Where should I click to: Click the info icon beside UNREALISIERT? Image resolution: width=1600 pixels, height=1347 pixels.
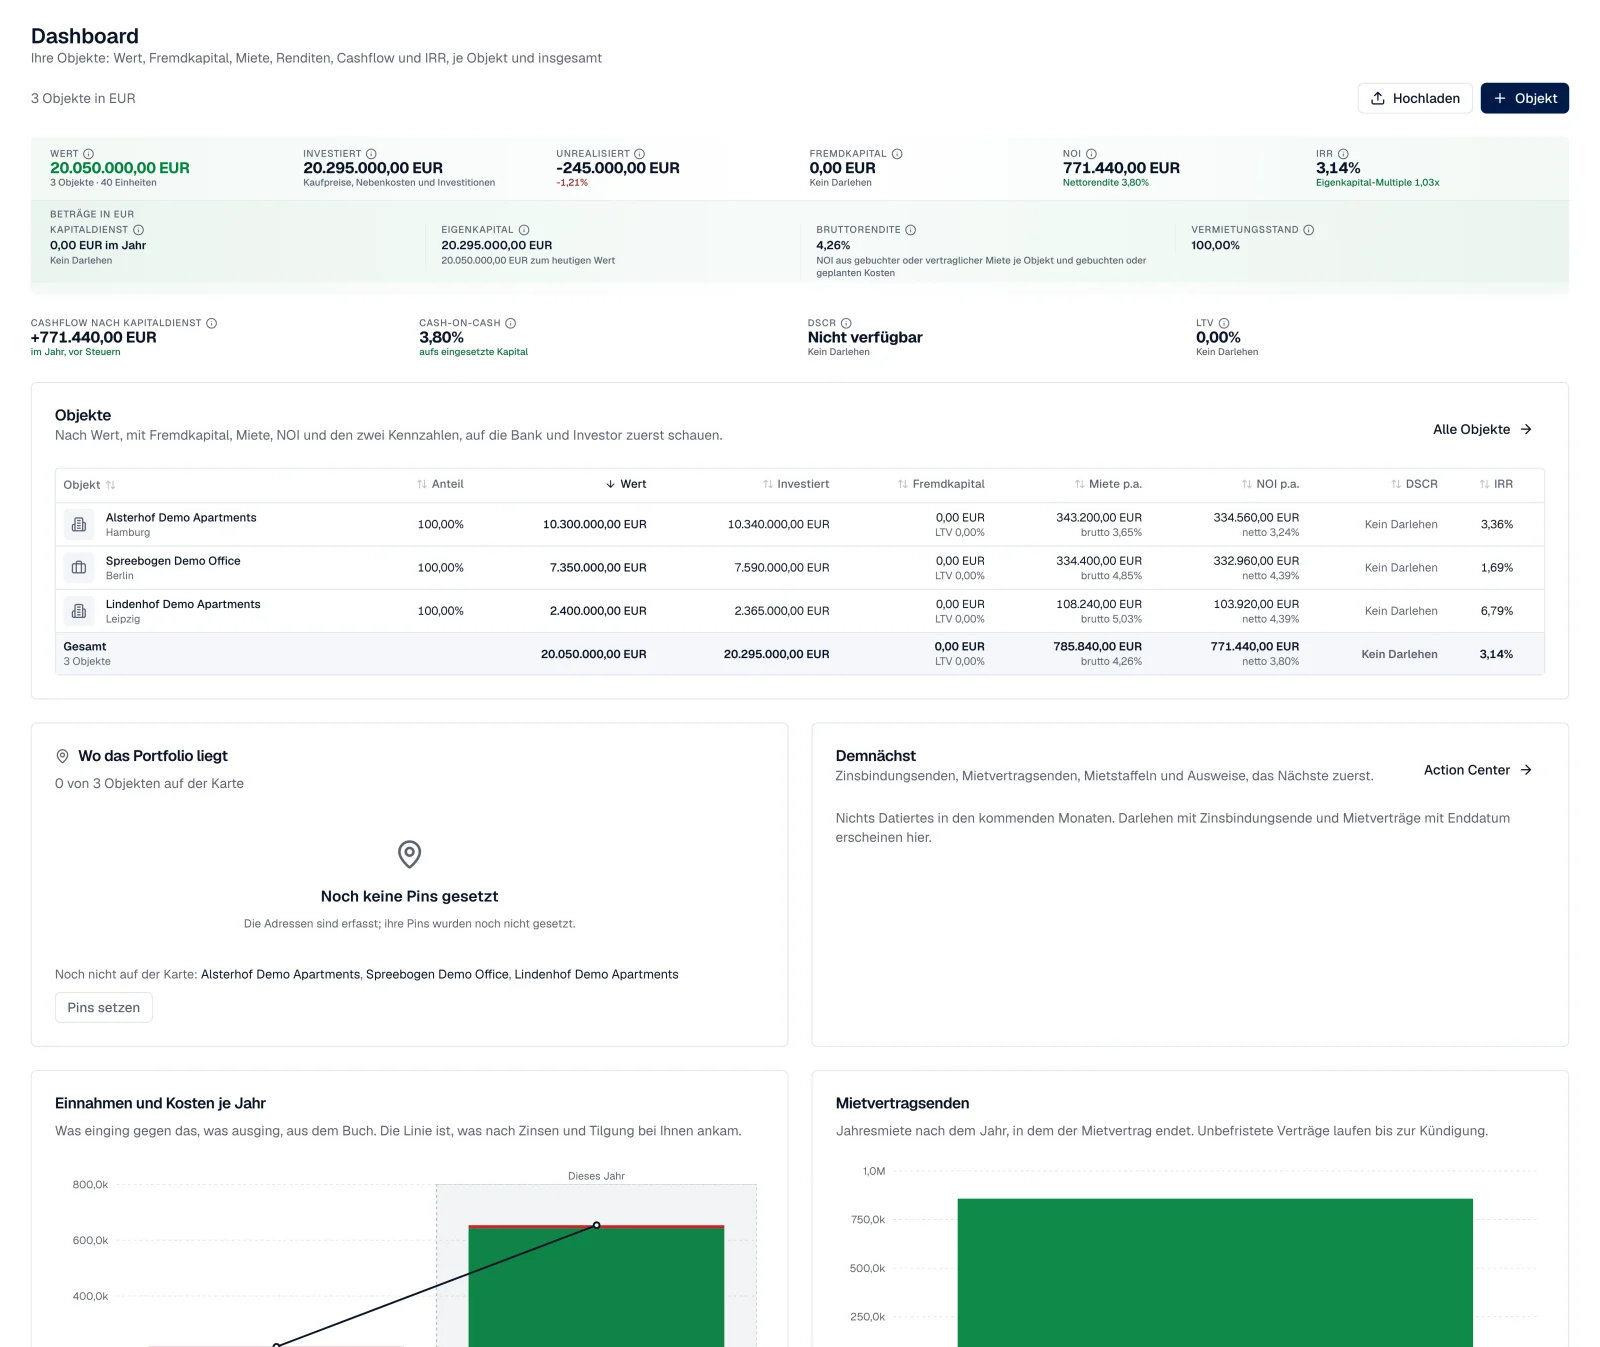pyautogui.click(x=639, y=154)
